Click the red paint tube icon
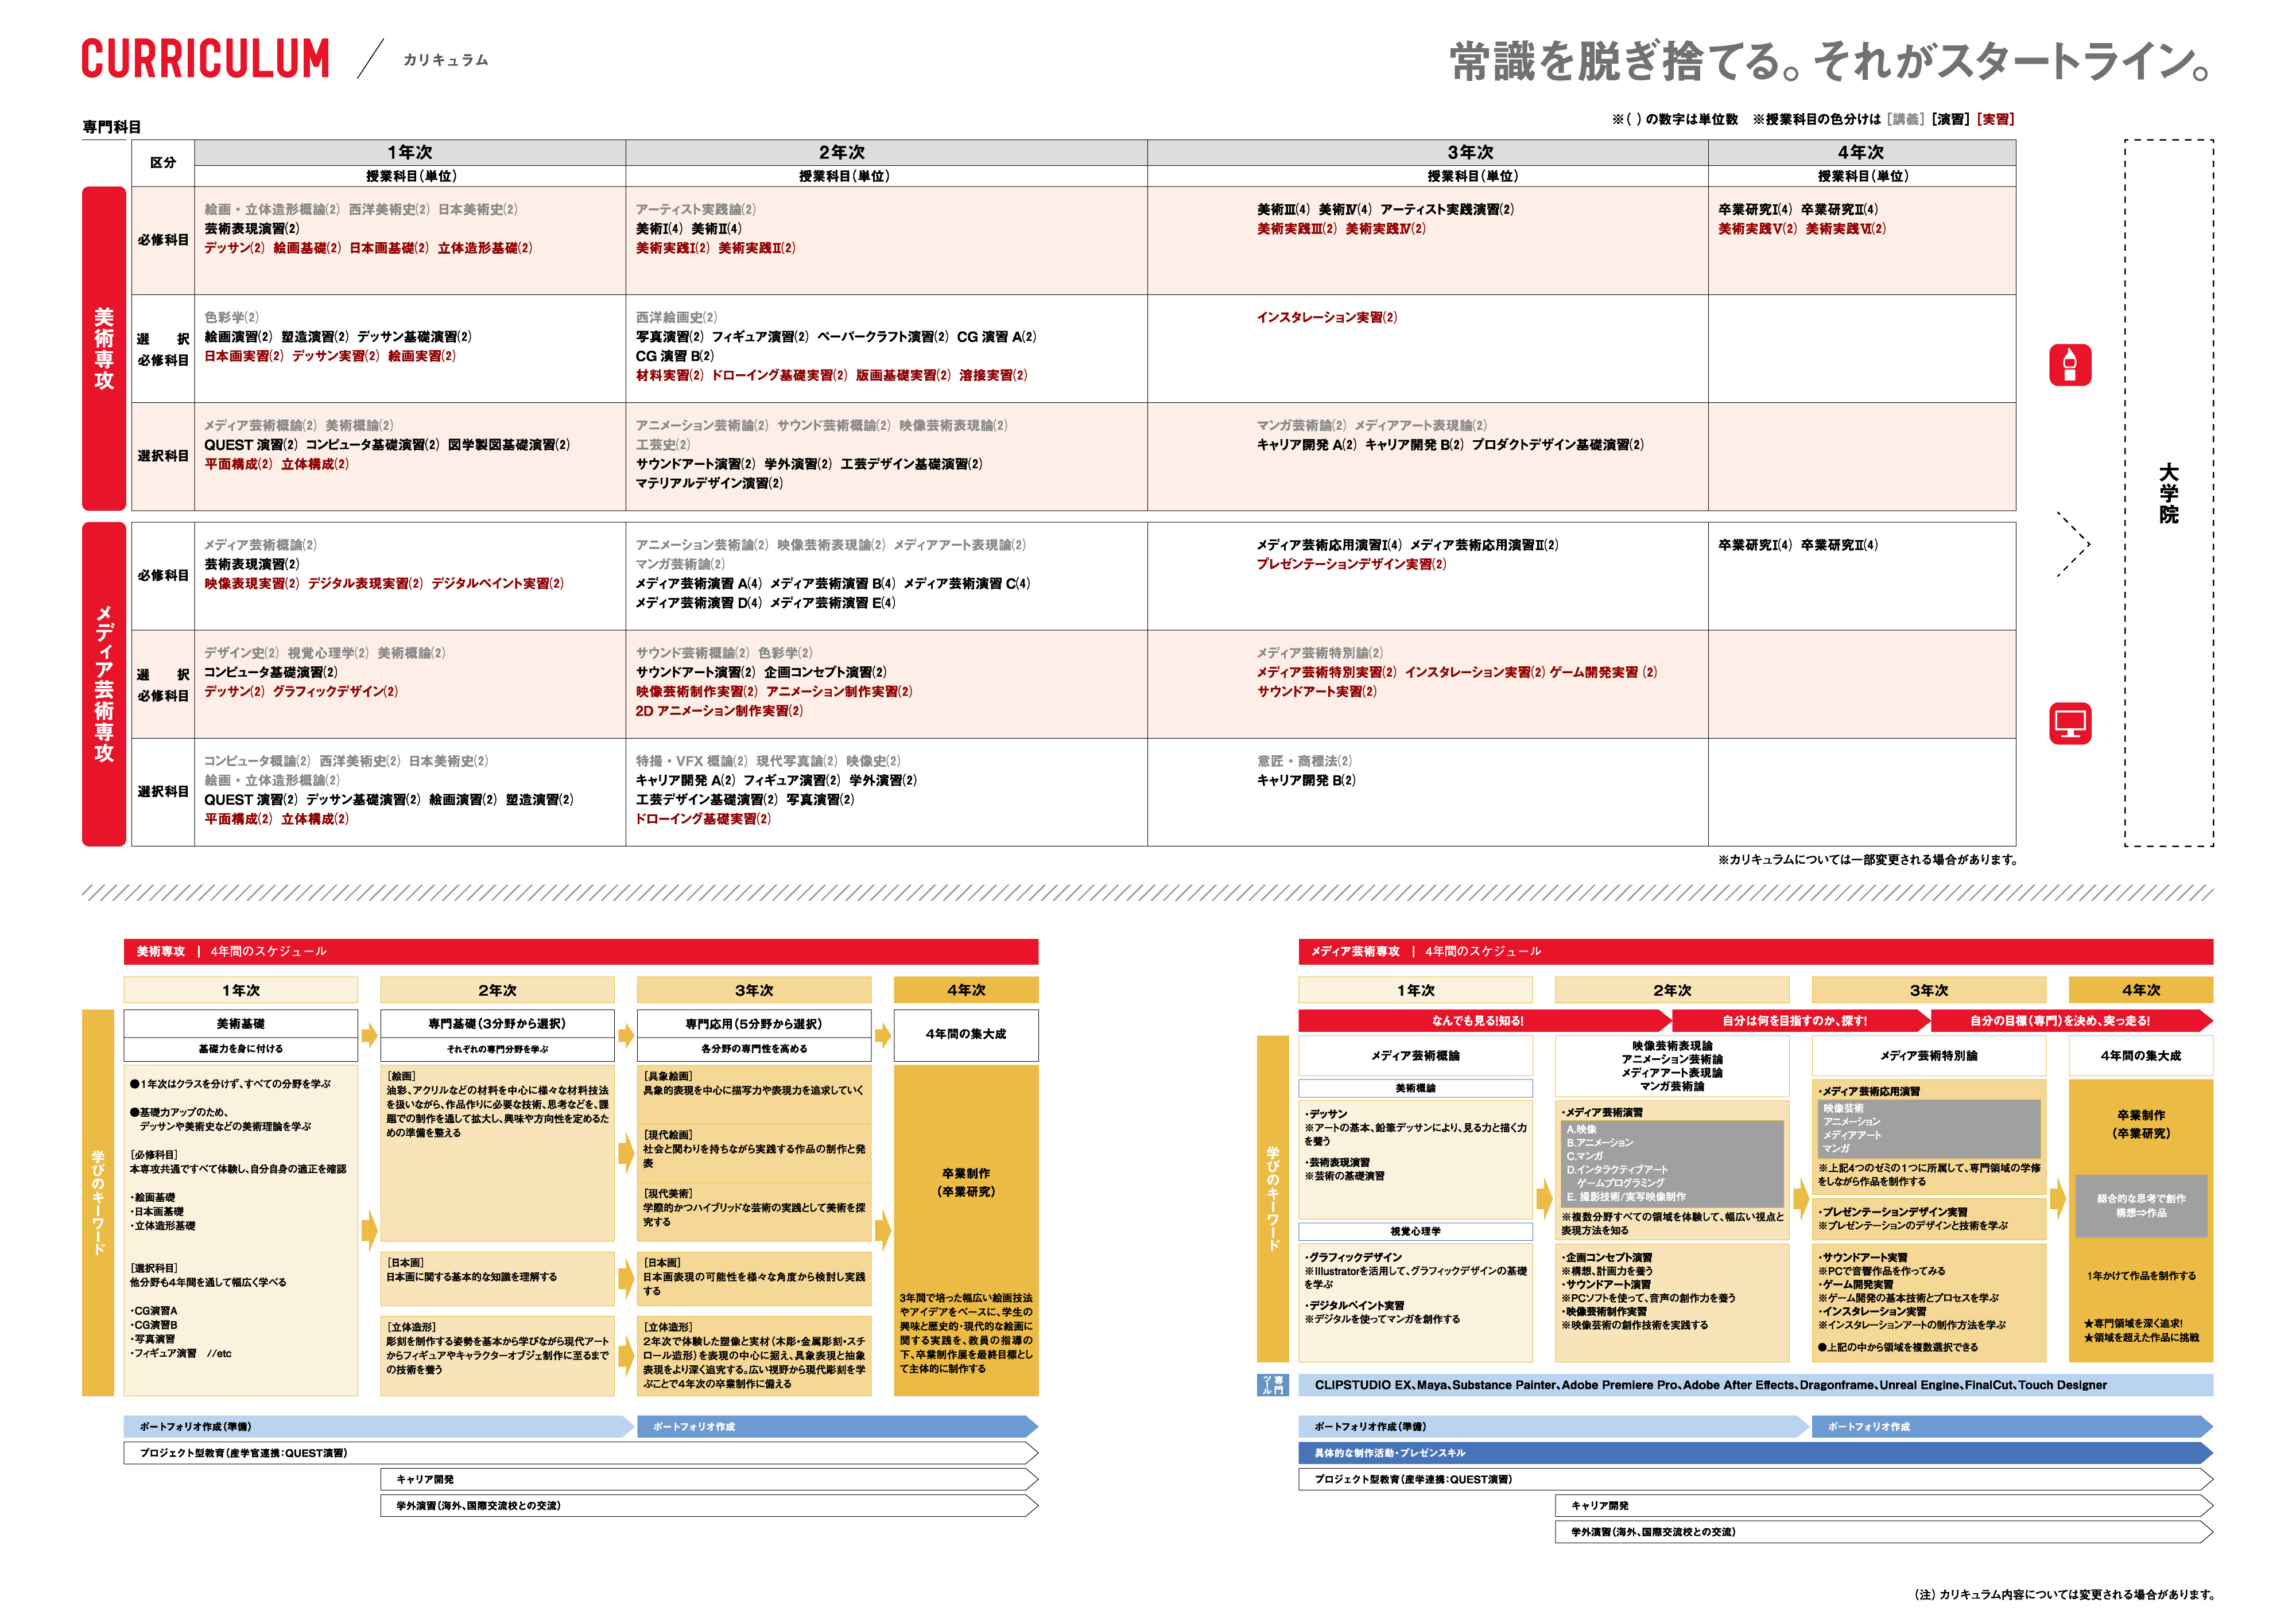Screen dimensions: 2296x1623 pos(2069,365)
